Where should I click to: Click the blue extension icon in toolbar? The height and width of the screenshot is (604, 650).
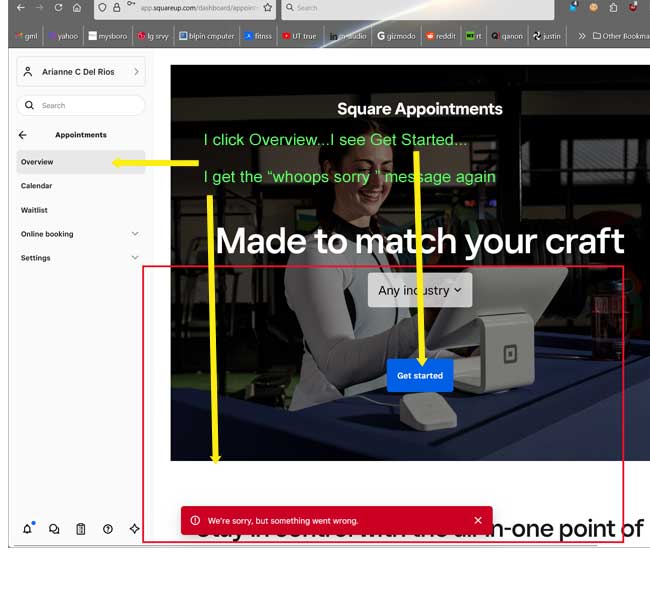pyautogui.click(x=574, y=6)
